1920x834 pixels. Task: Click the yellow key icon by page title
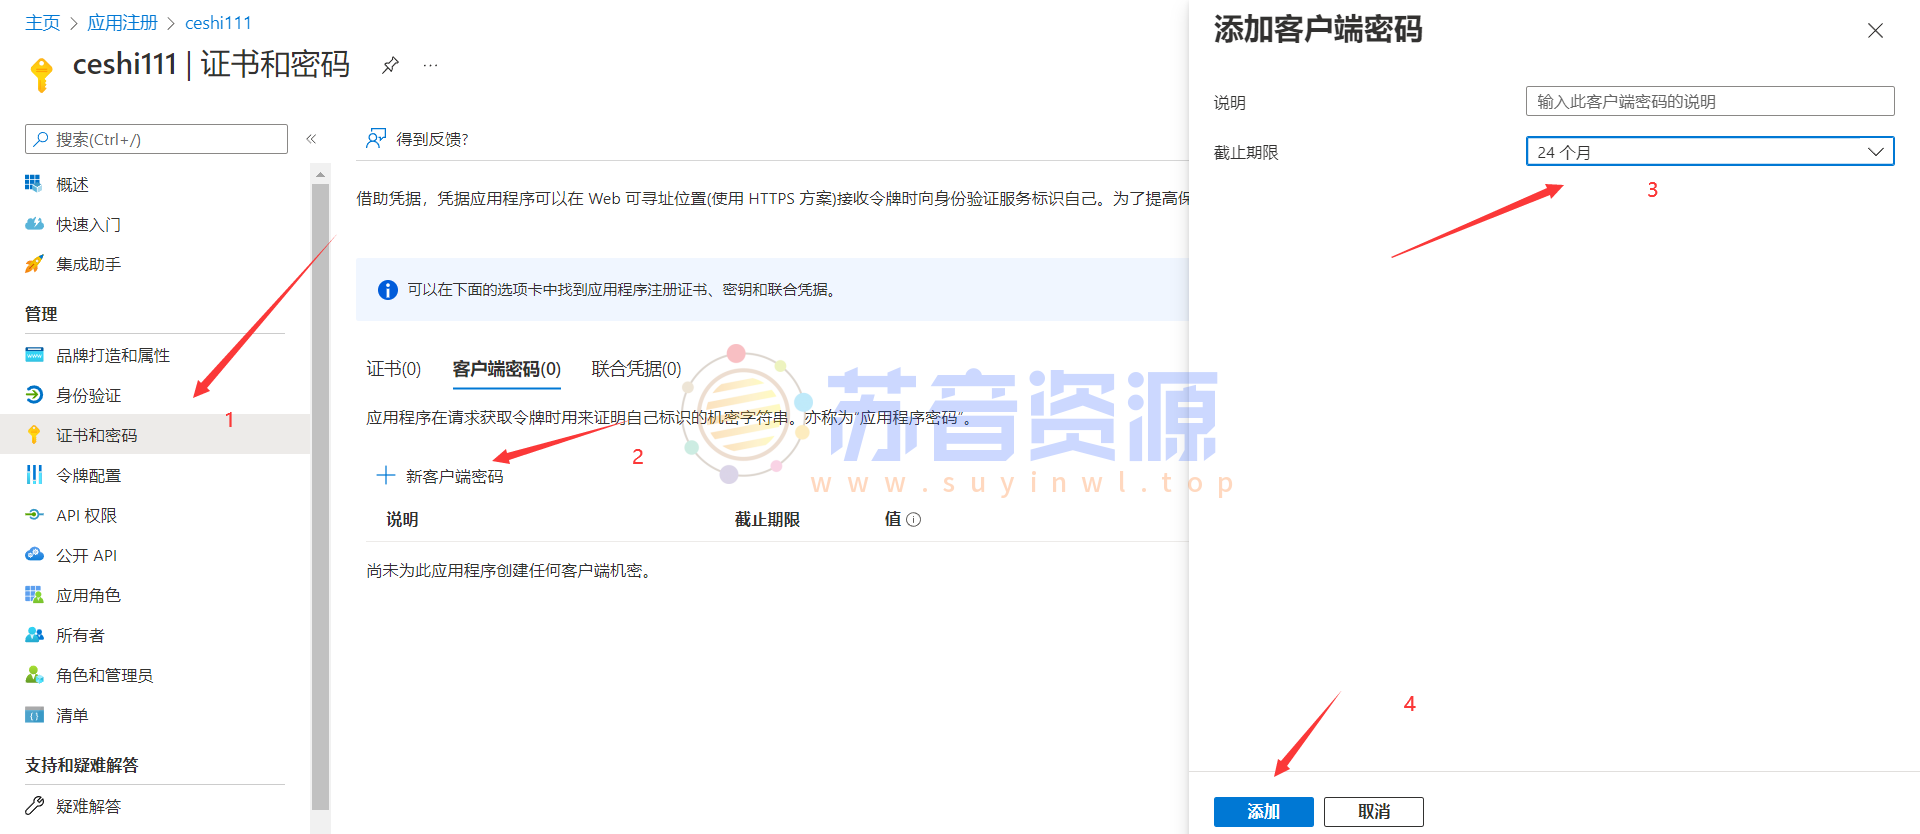[42, 74]
